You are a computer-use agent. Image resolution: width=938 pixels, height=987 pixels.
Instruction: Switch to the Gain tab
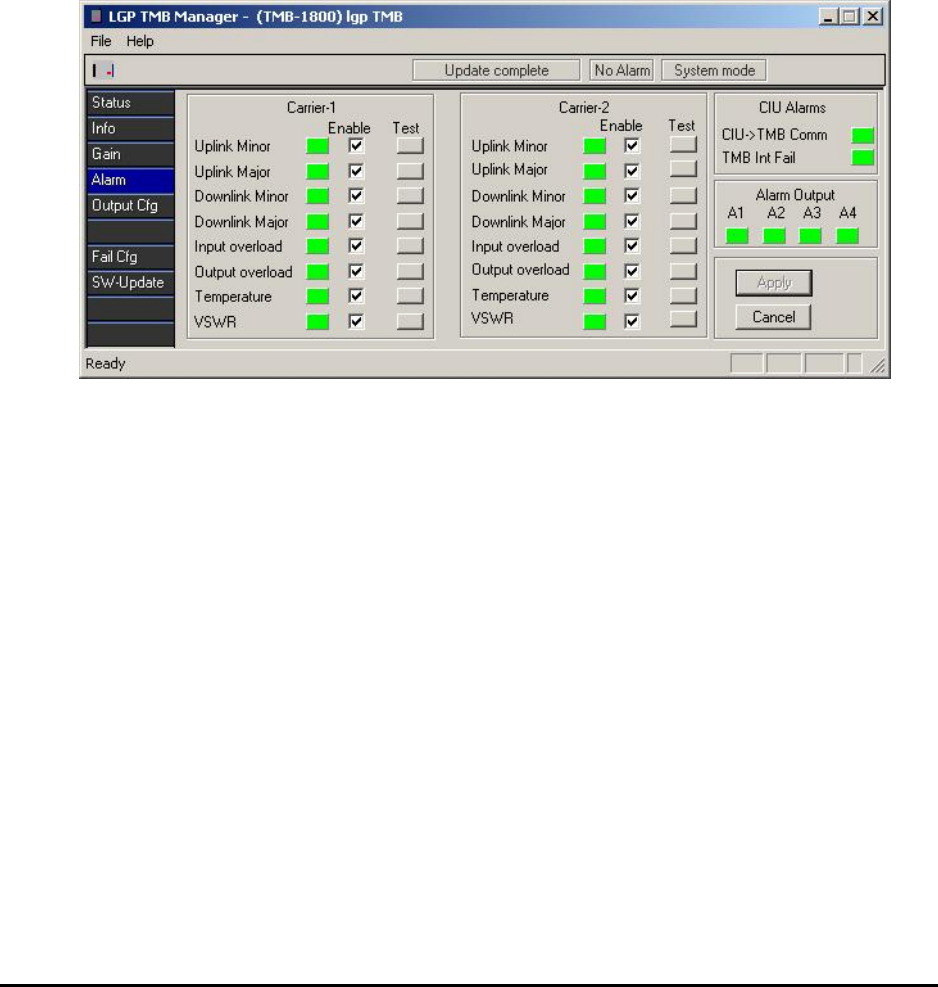coord(130,154)
